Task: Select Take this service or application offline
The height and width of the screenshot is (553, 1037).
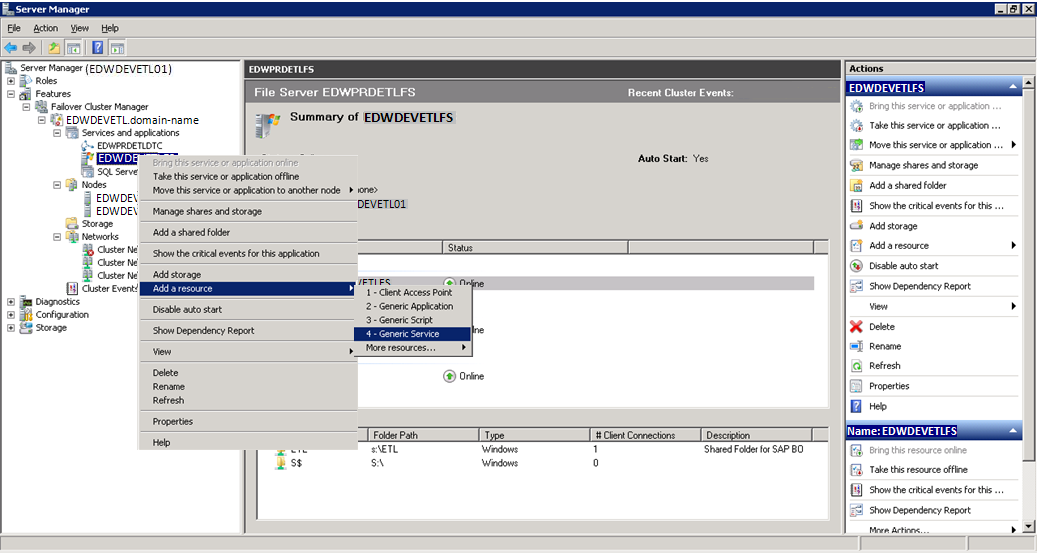Action: [248, 177]
